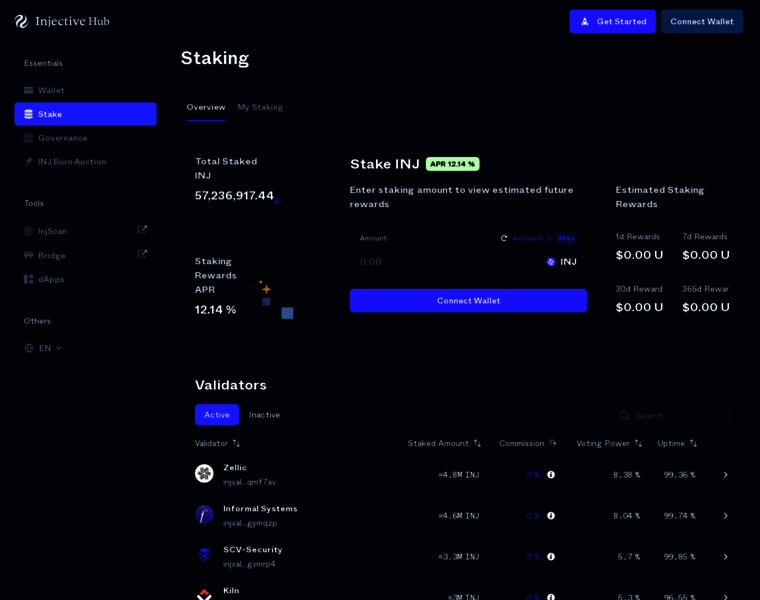
Task: Open the dApps sidebar item
Action: pyautogui.click(x=85, y=280)
